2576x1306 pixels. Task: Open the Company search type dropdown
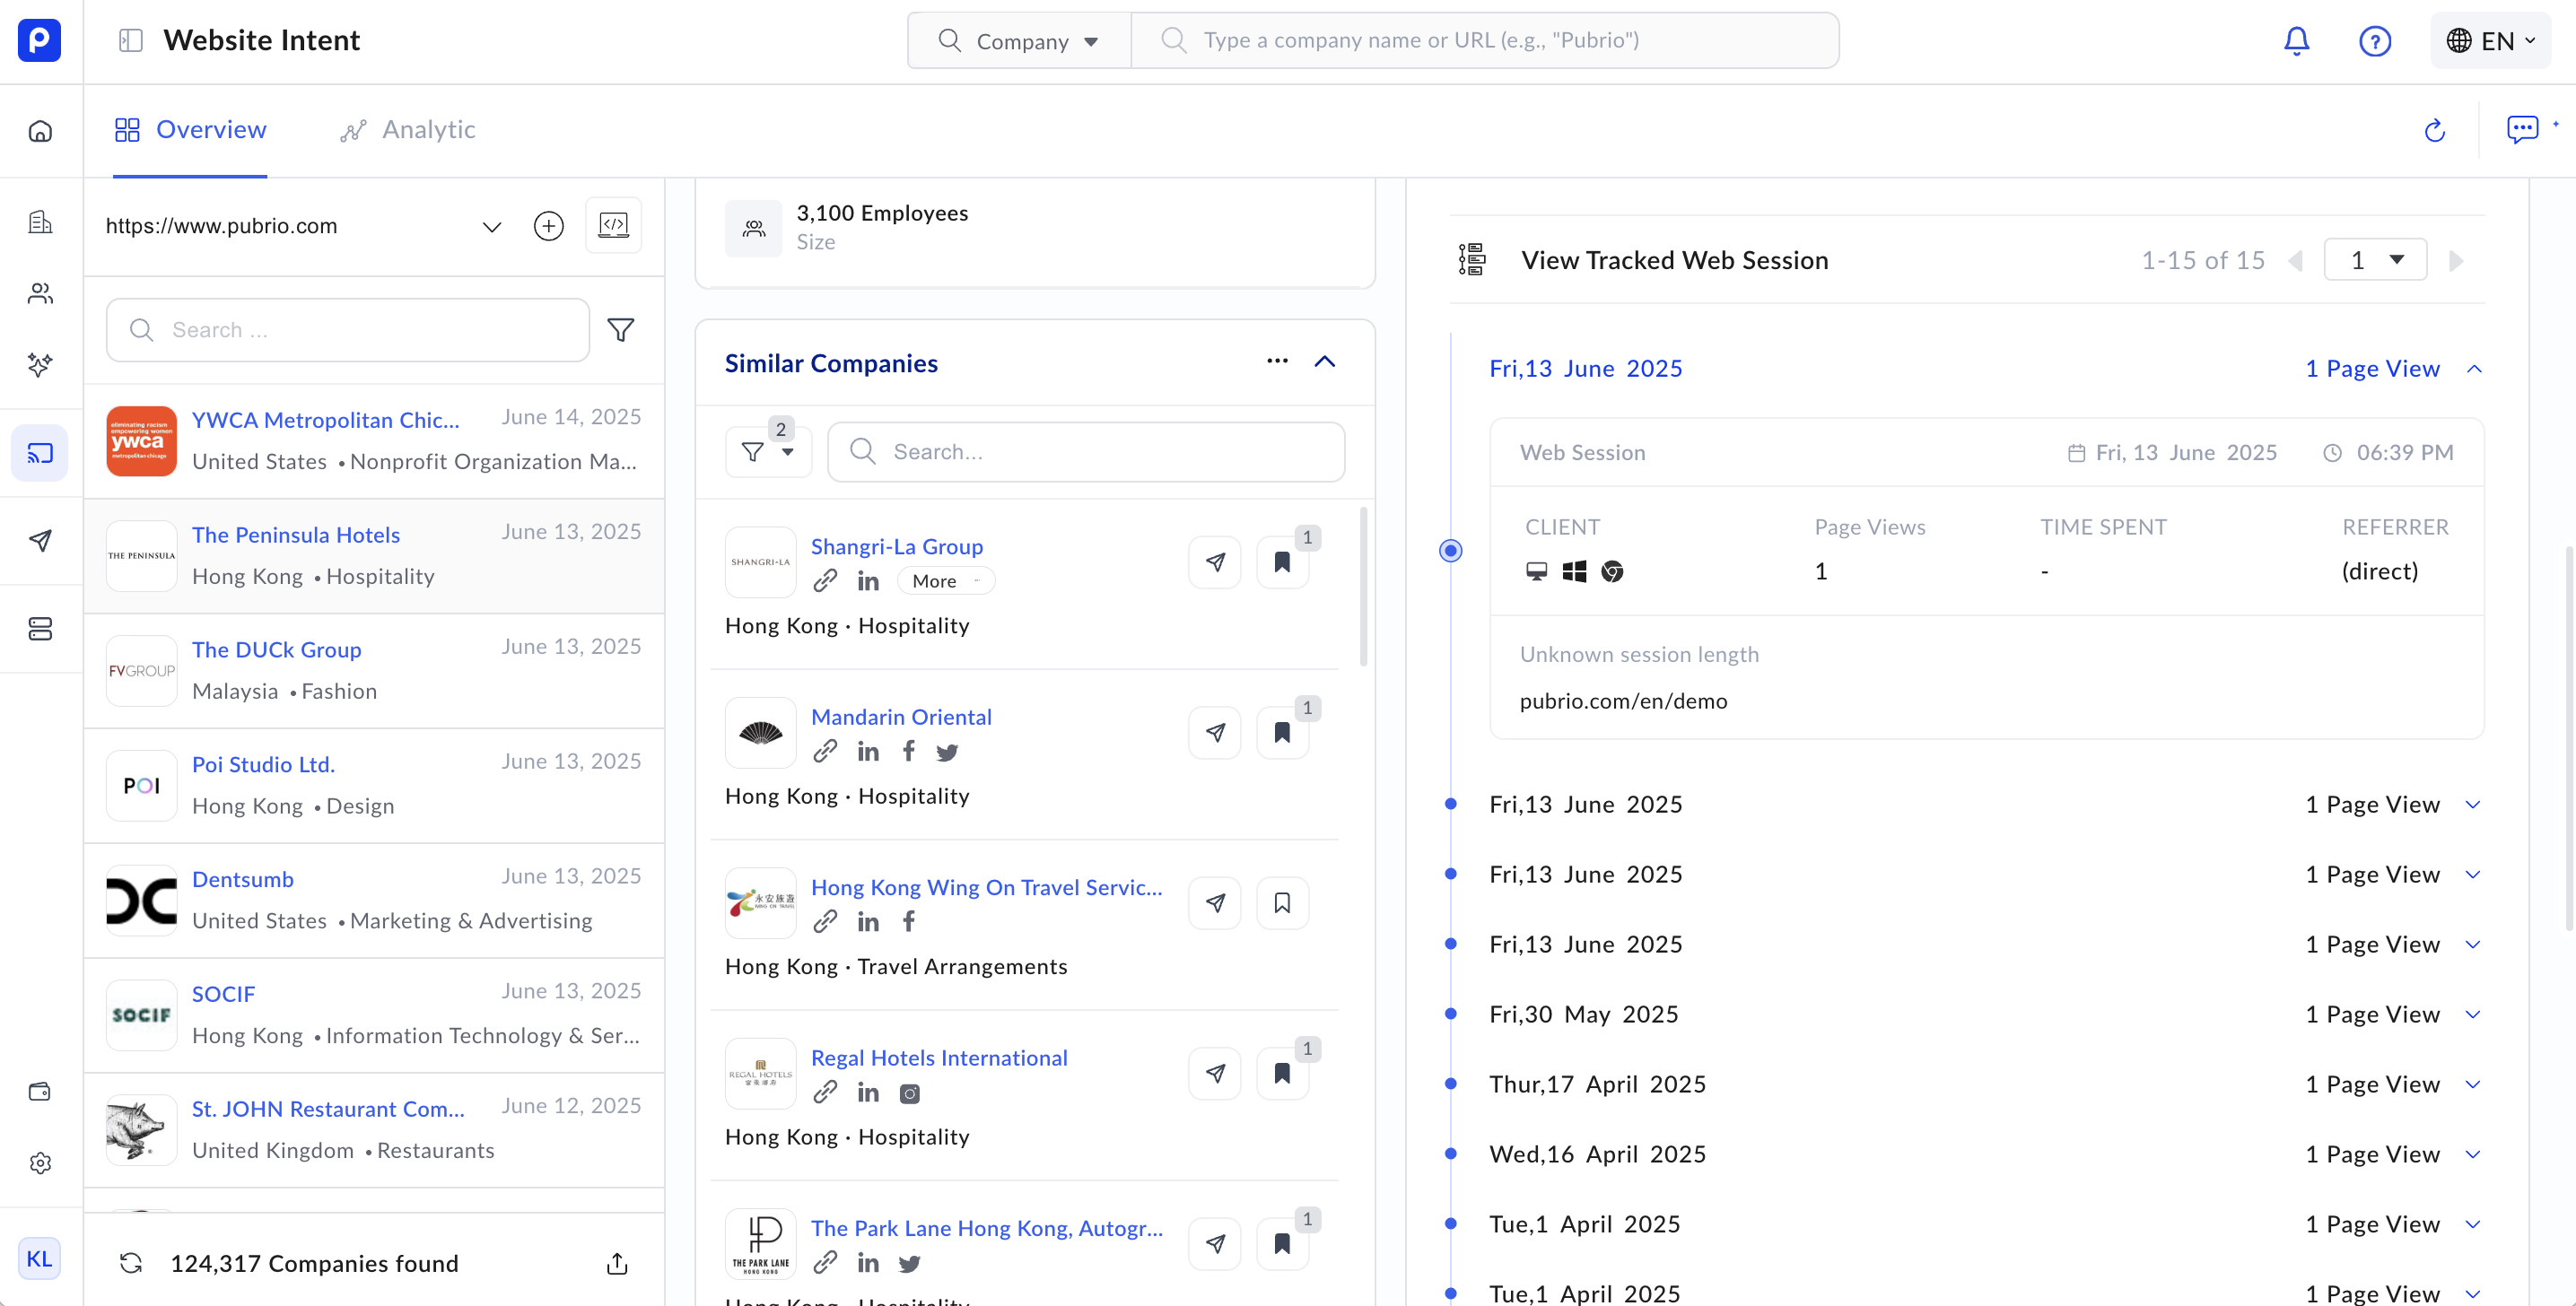[x=1019, y=41]
